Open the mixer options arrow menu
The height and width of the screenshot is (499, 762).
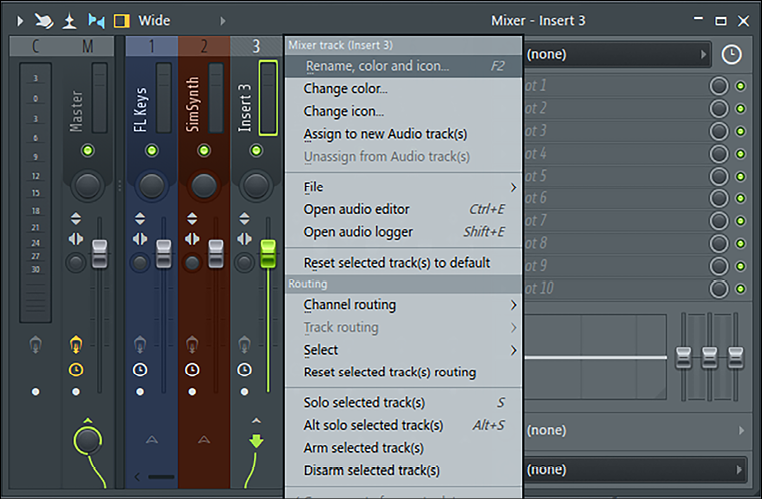[20, 21]
